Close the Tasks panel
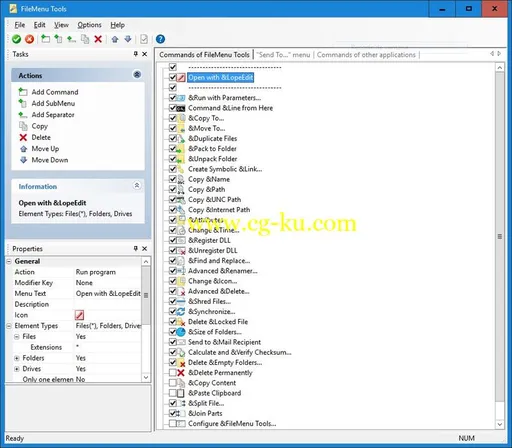Screen dimensions: 512x448 point(145,54)
